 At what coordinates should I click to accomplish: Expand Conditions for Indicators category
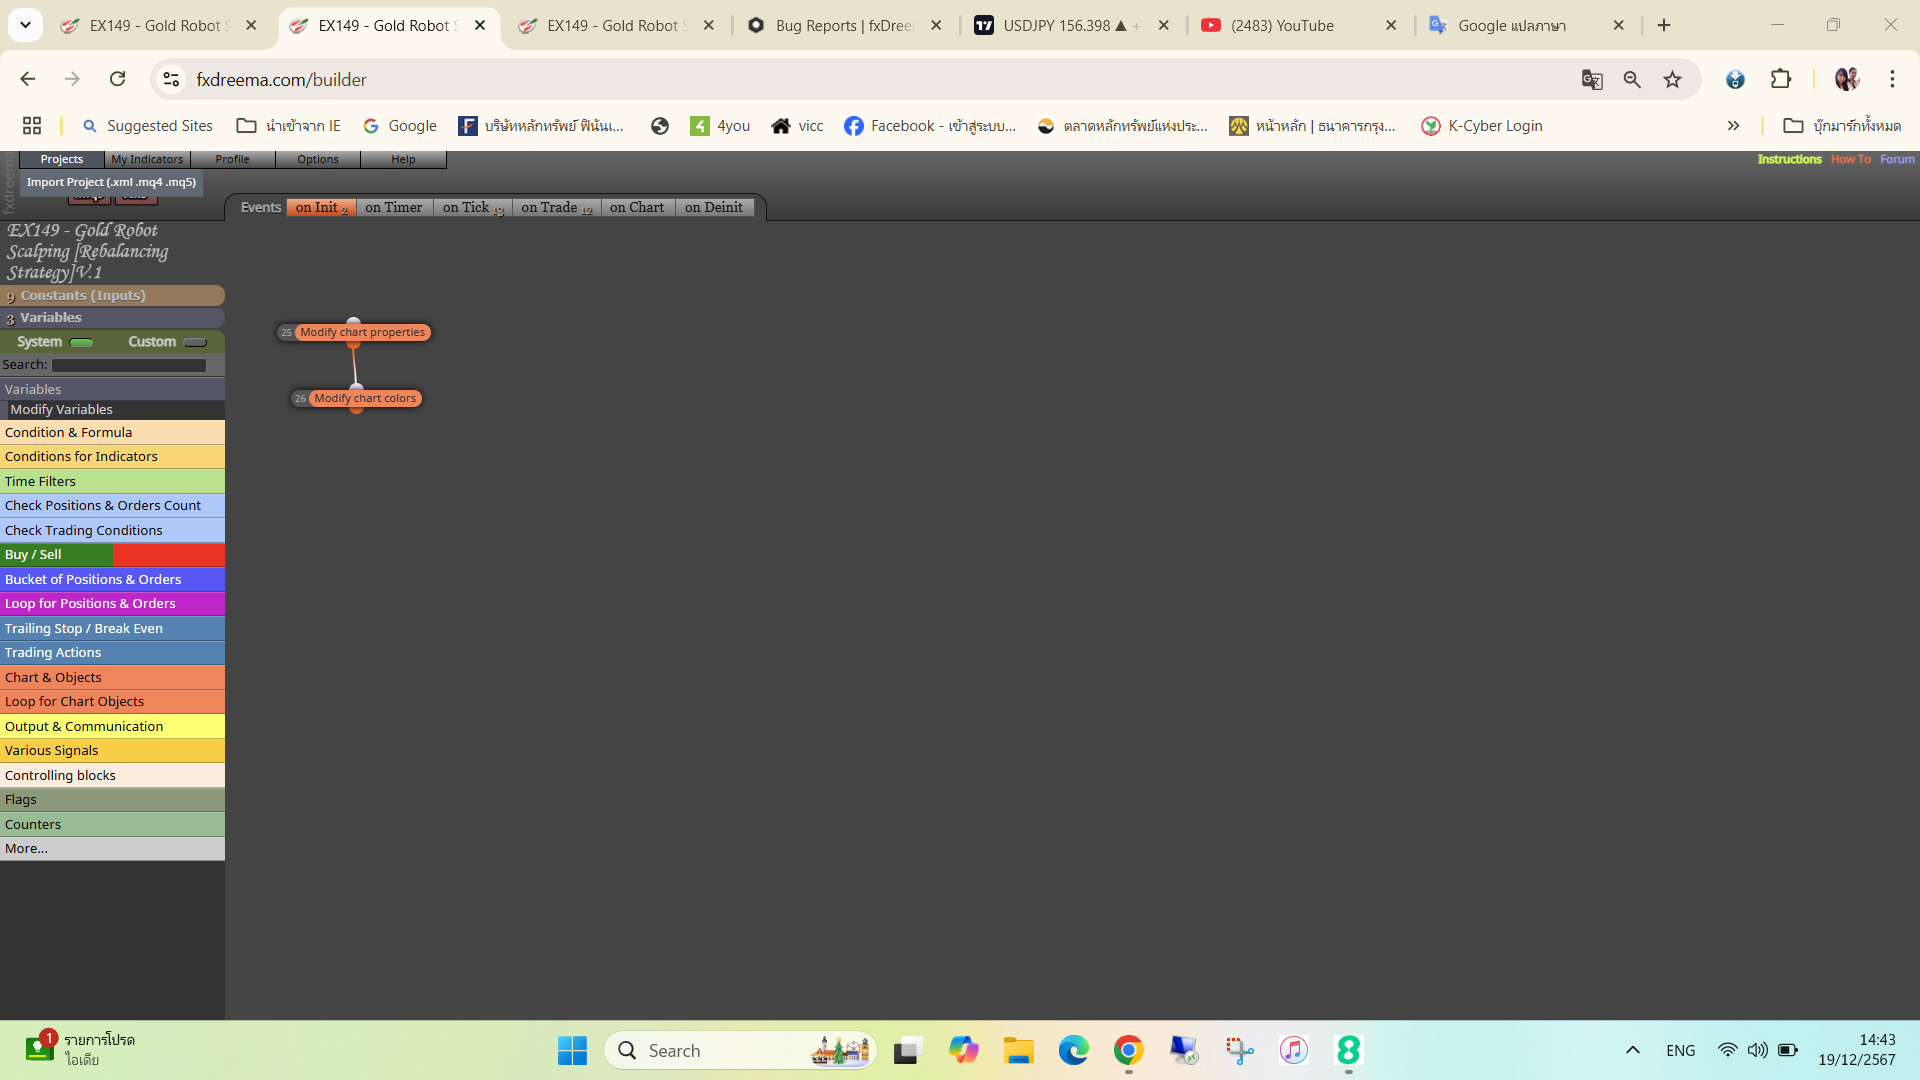(x=112, y=457)
